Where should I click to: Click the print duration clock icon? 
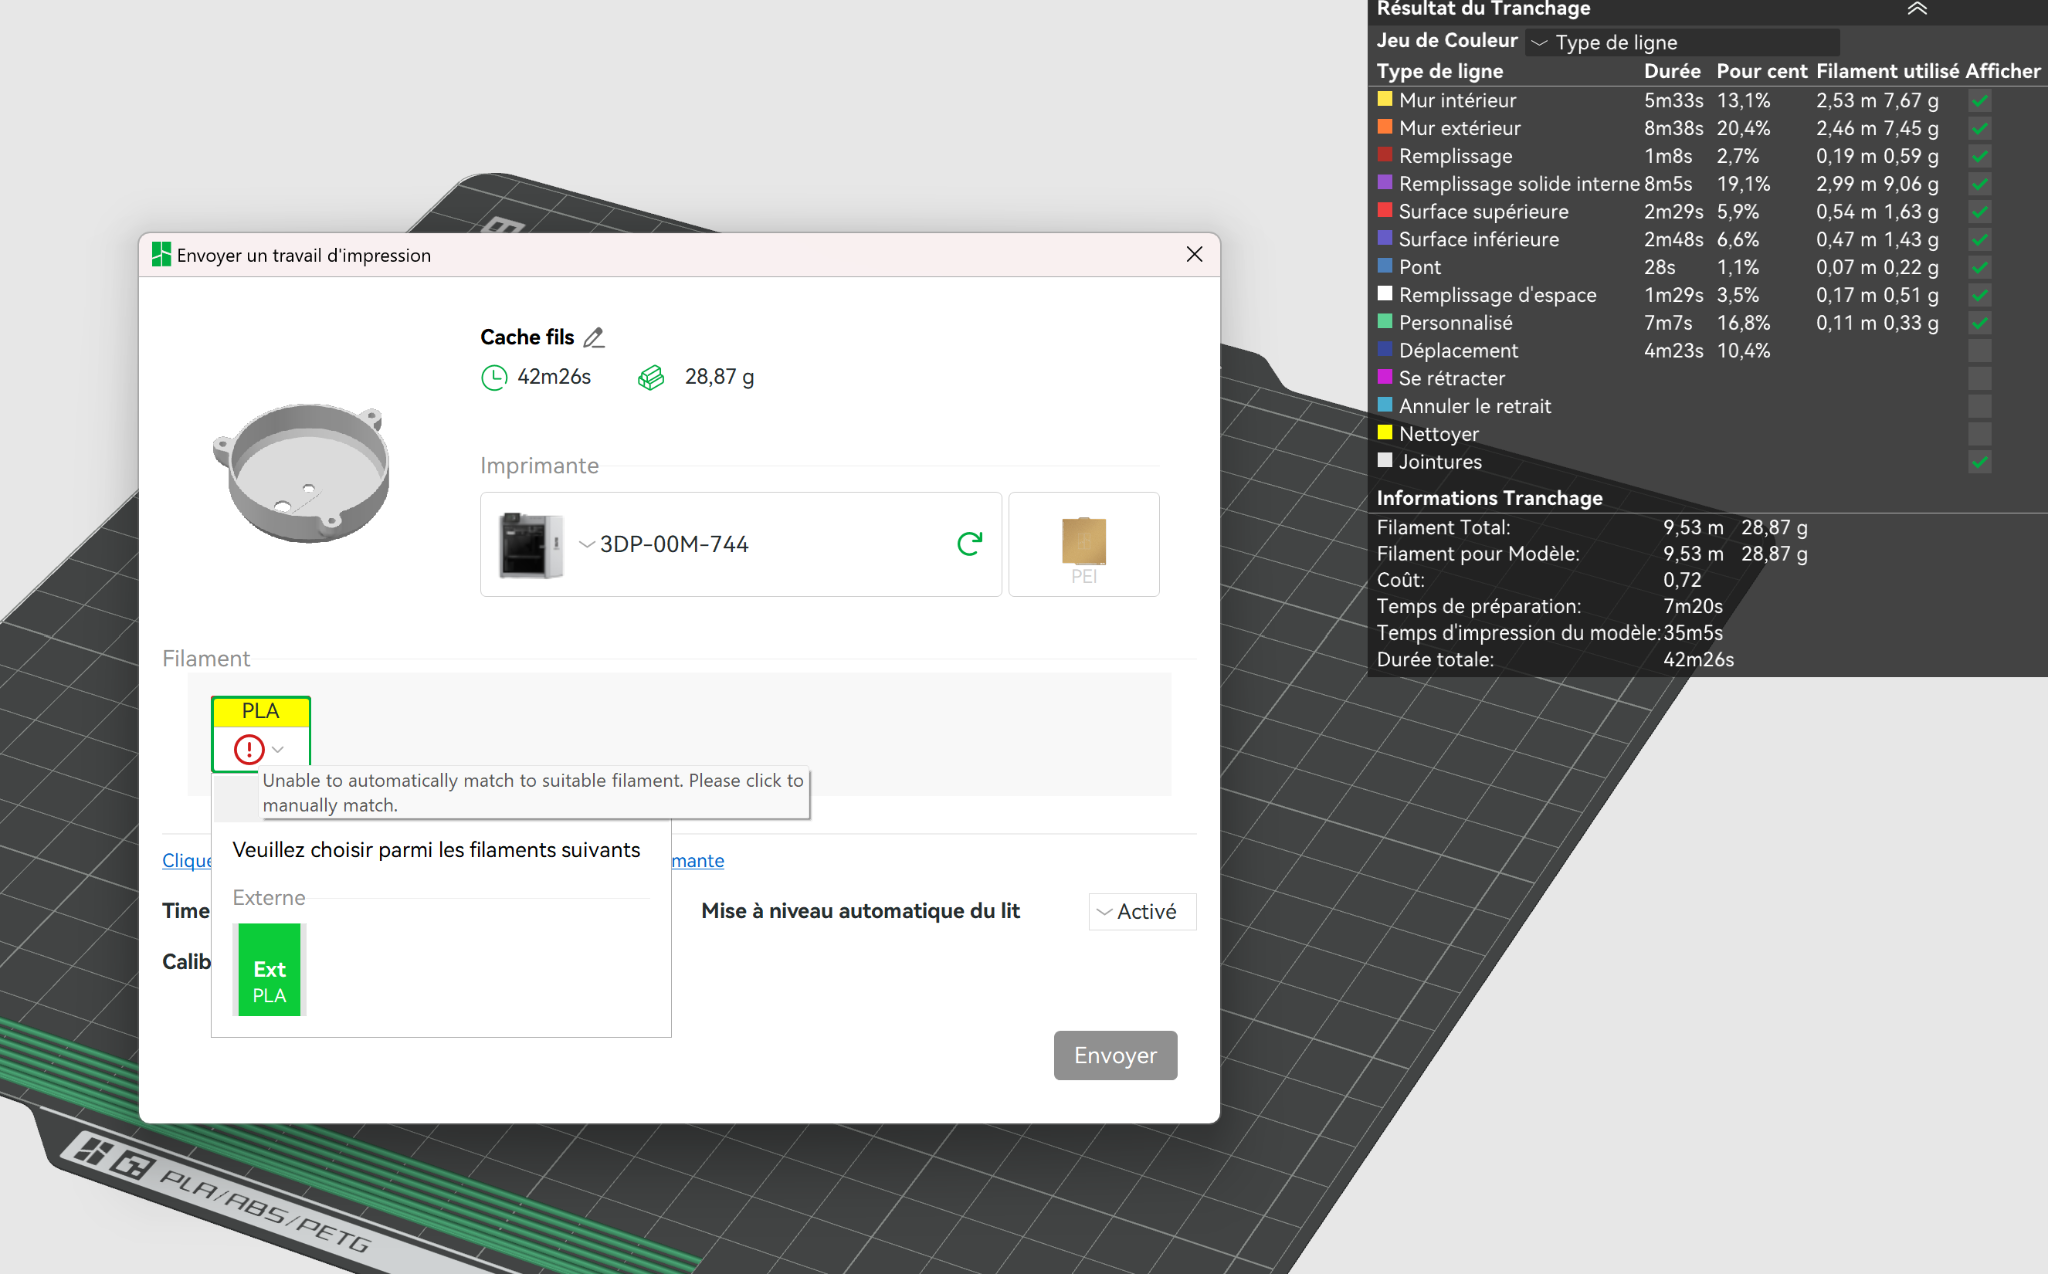click(494, 377)
